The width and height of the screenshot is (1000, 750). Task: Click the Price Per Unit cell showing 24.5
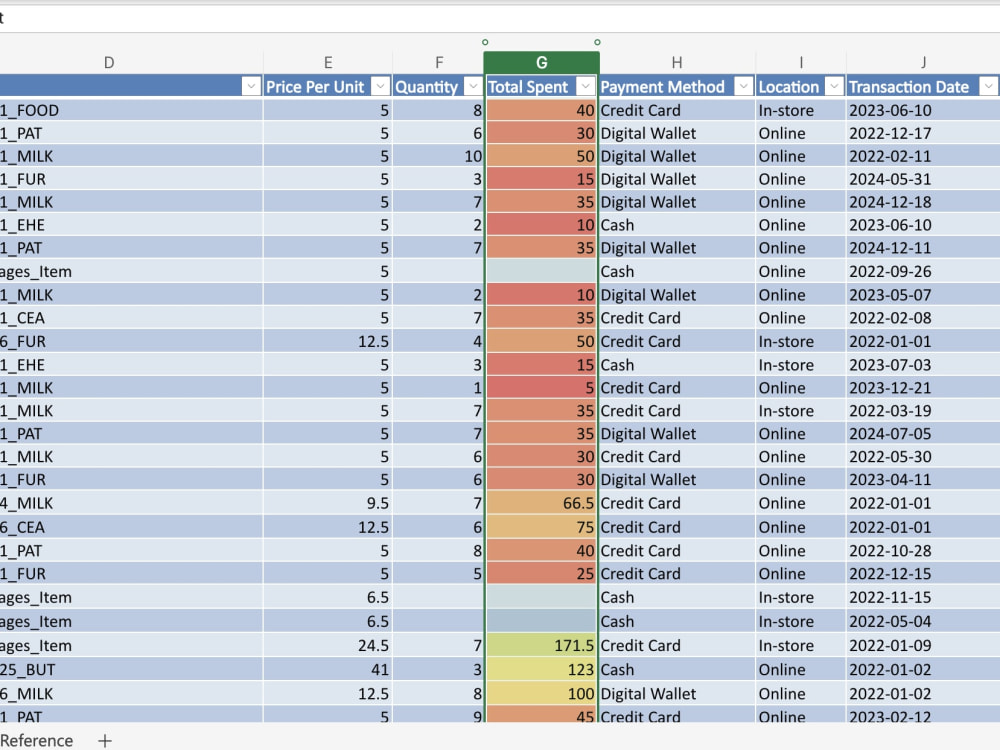328,645
